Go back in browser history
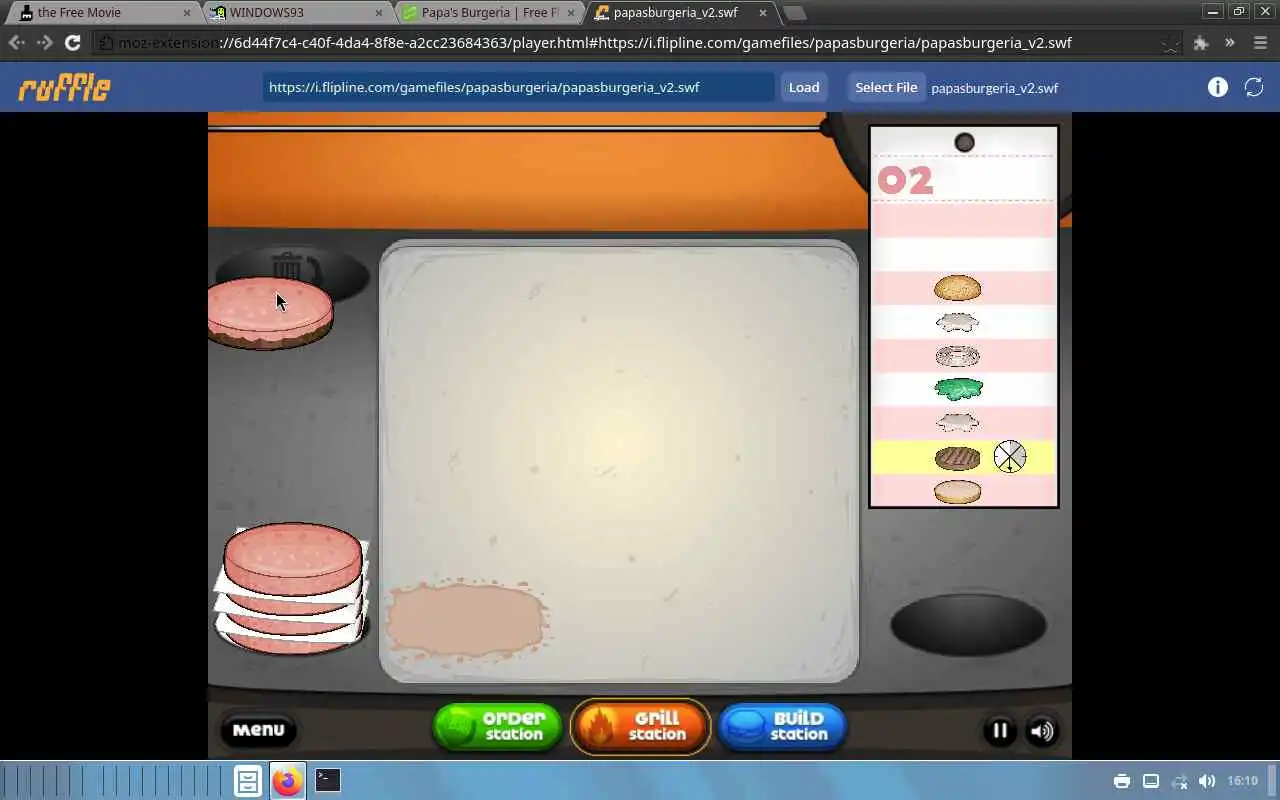The height and width of the screenshot is (800, 1280). tap(17, 43)
